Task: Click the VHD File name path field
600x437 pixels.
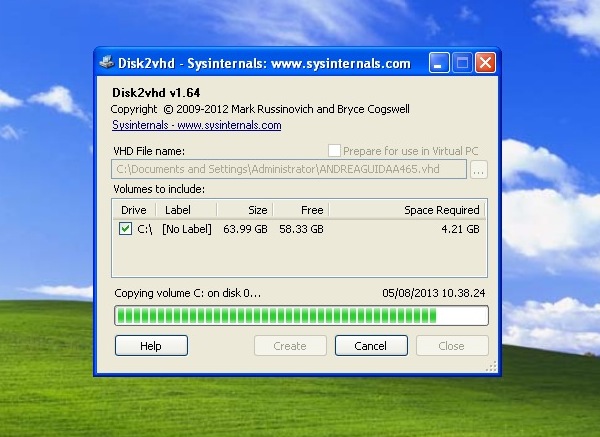Action: 289,169
